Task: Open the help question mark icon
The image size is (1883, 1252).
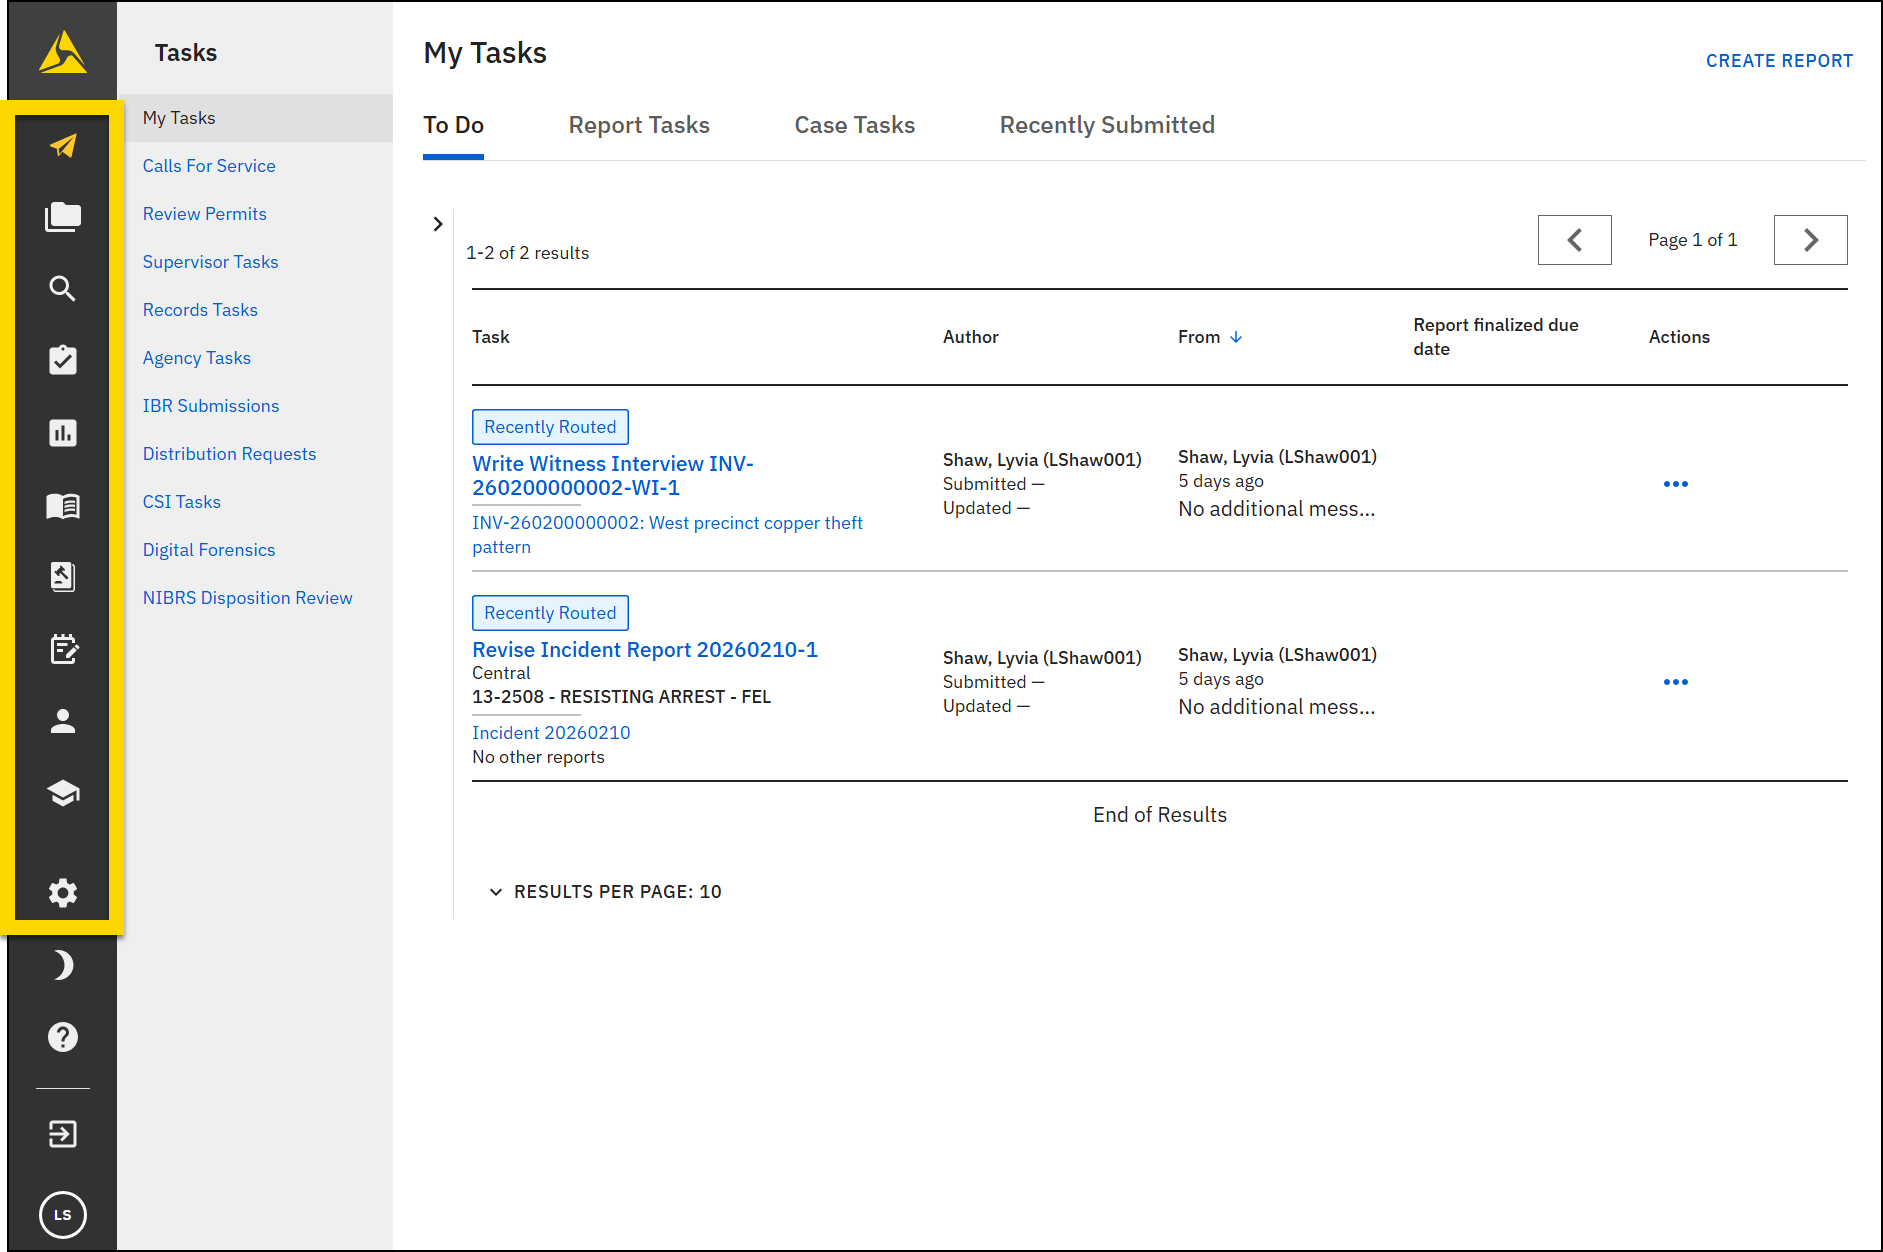Action: (x=62, y=1037)
